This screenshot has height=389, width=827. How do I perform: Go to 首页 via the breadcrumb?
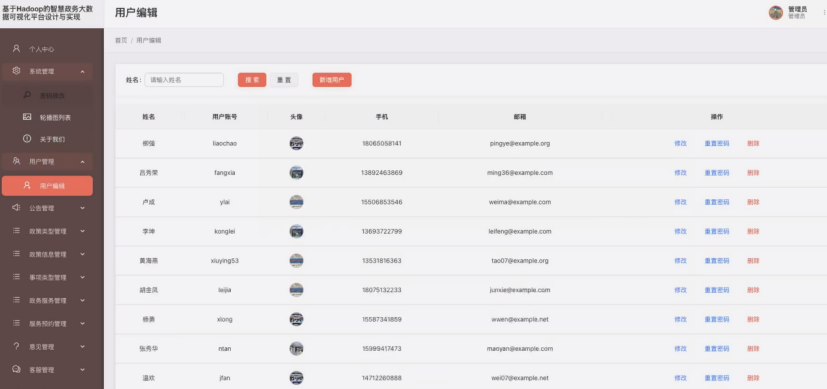pyautogui.click(x=121, y=41)
